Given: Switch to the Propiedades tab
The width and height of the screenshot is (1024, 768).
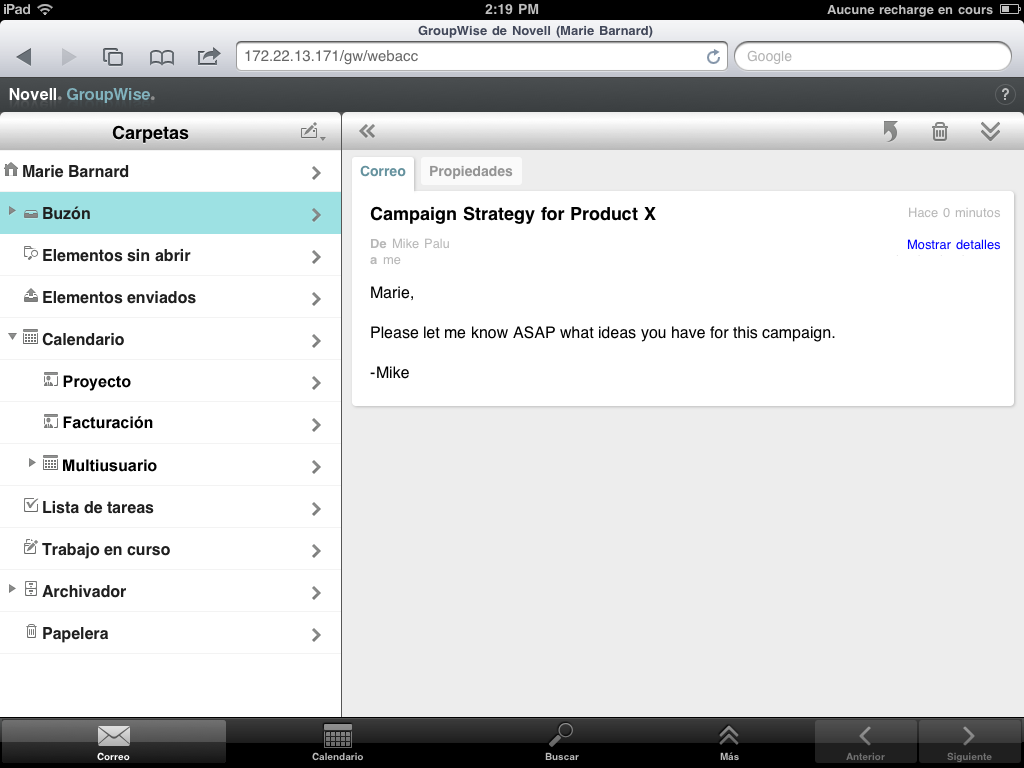Looking at the screenshot, I should tap(471, 171).
